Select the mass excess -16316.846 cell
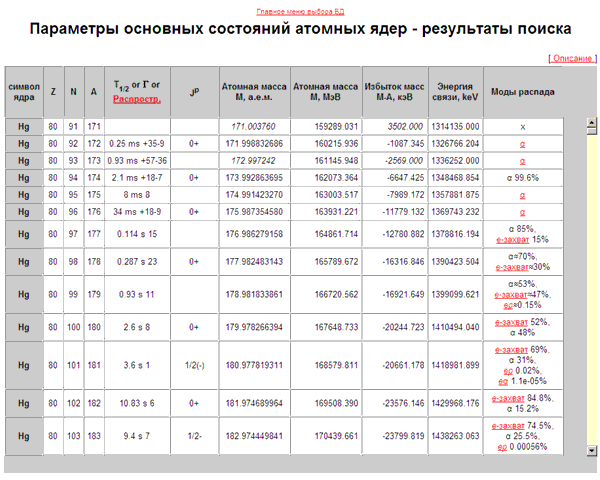This screenshot has width=600, height=480. point(395,262)
